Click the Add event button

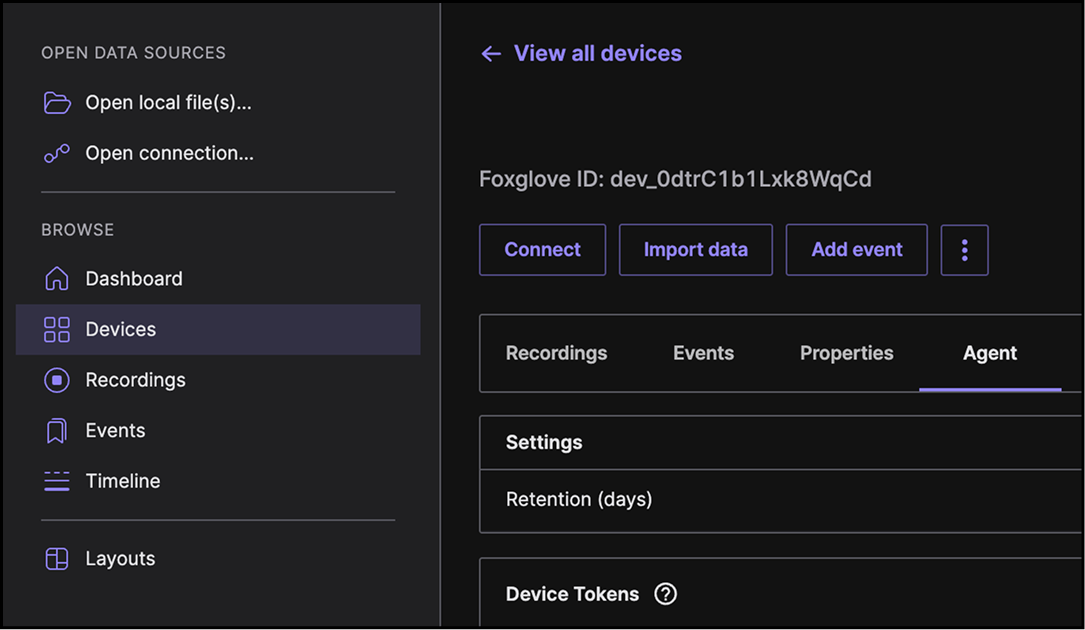point(856,250)
